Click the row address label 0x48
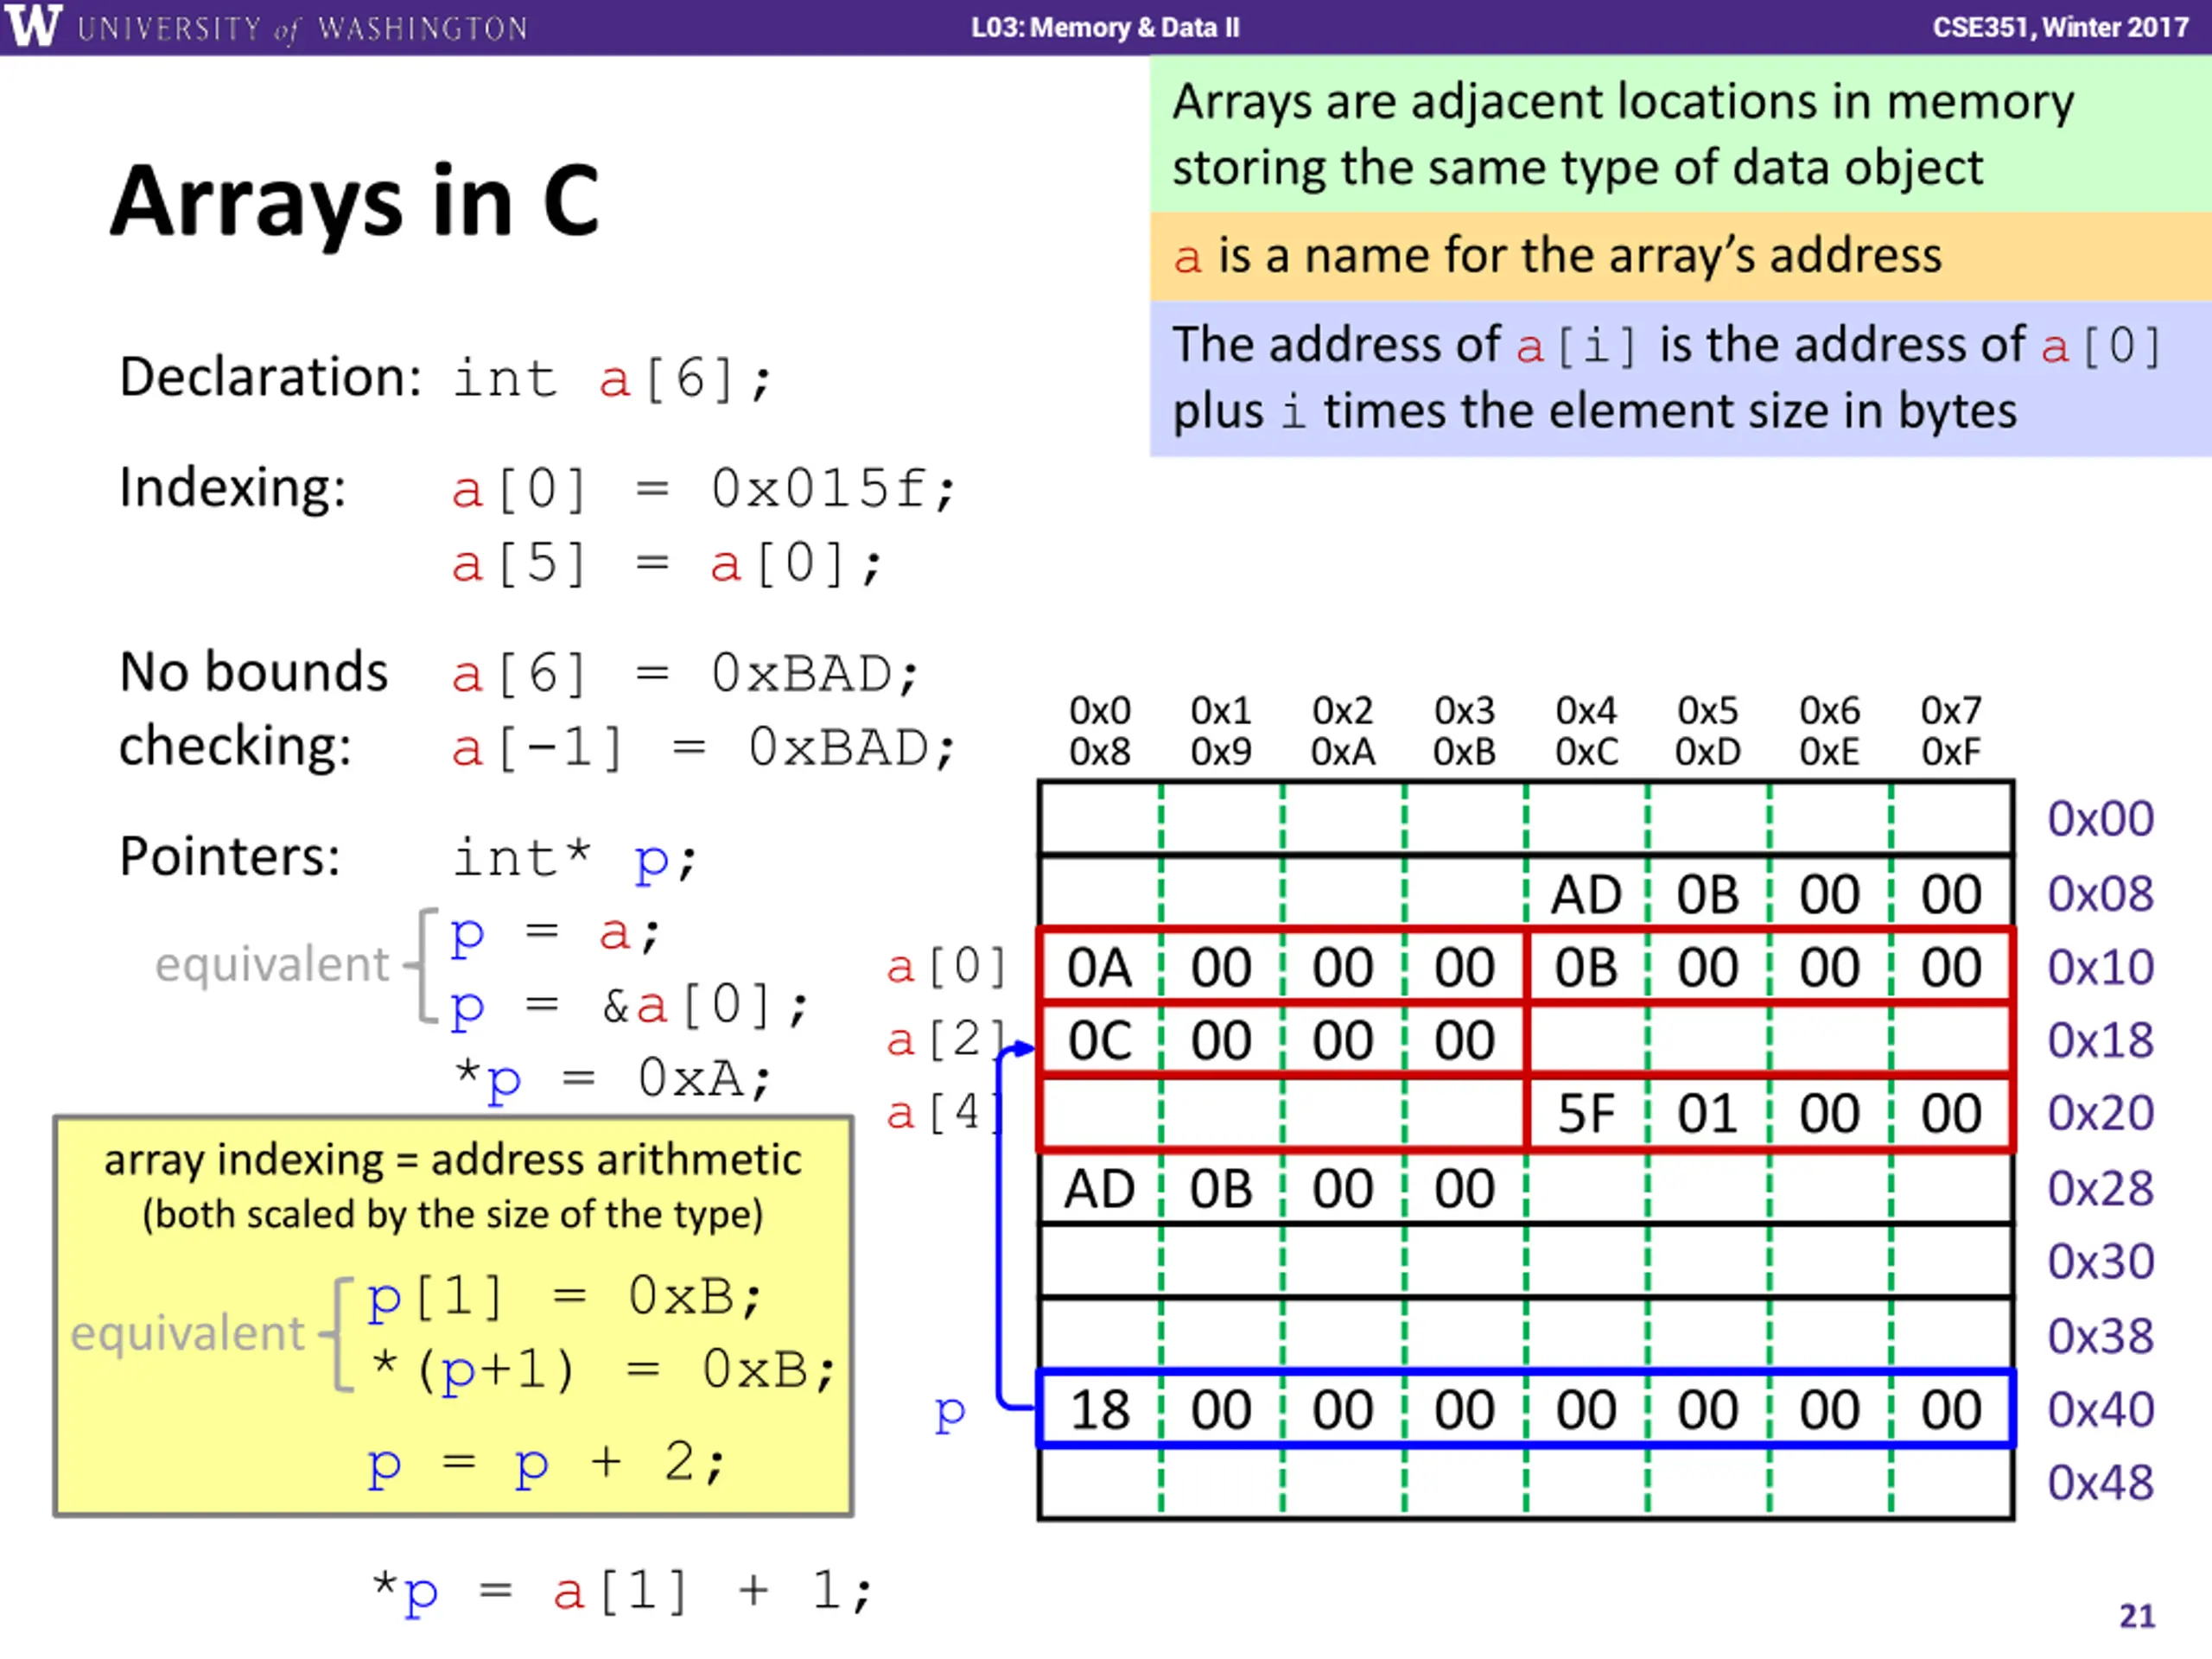 pyautogui.click(x=2100, y=1483)
